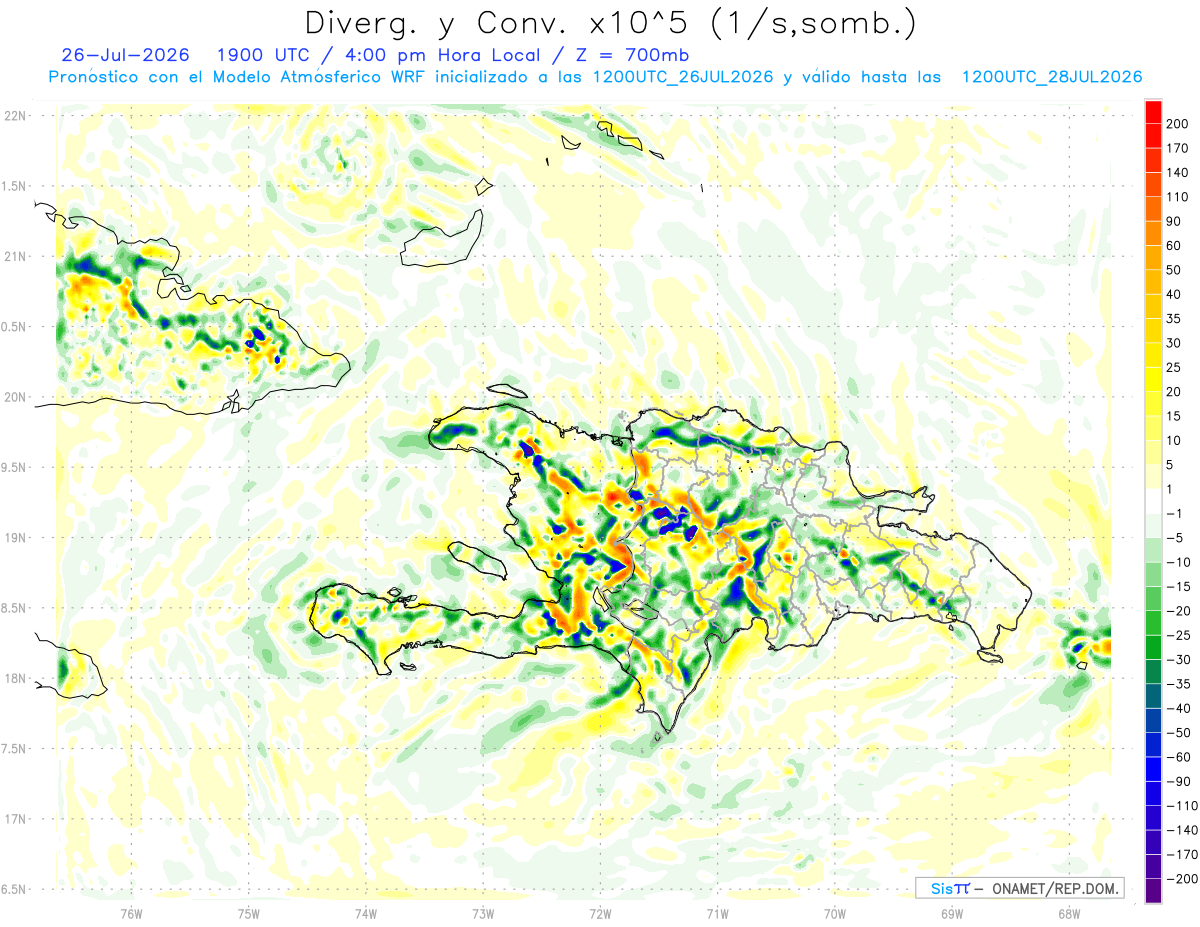Screen dimensions: 1200x927
Task: Click the topmost red colorbar segment above 200
Action: [x=1153, y=110]
